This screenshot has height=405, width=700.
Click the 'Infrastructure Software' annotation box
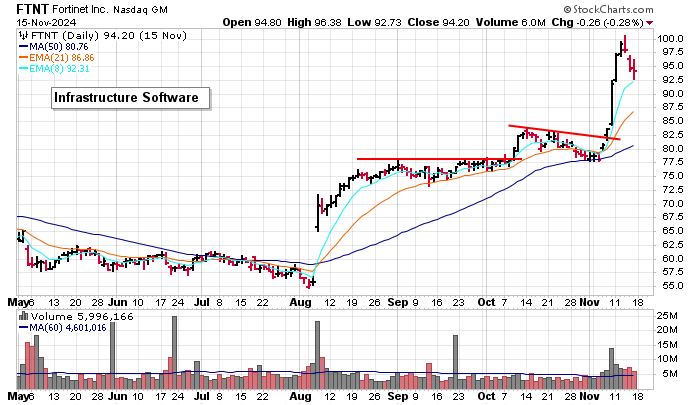pos(130,98)
